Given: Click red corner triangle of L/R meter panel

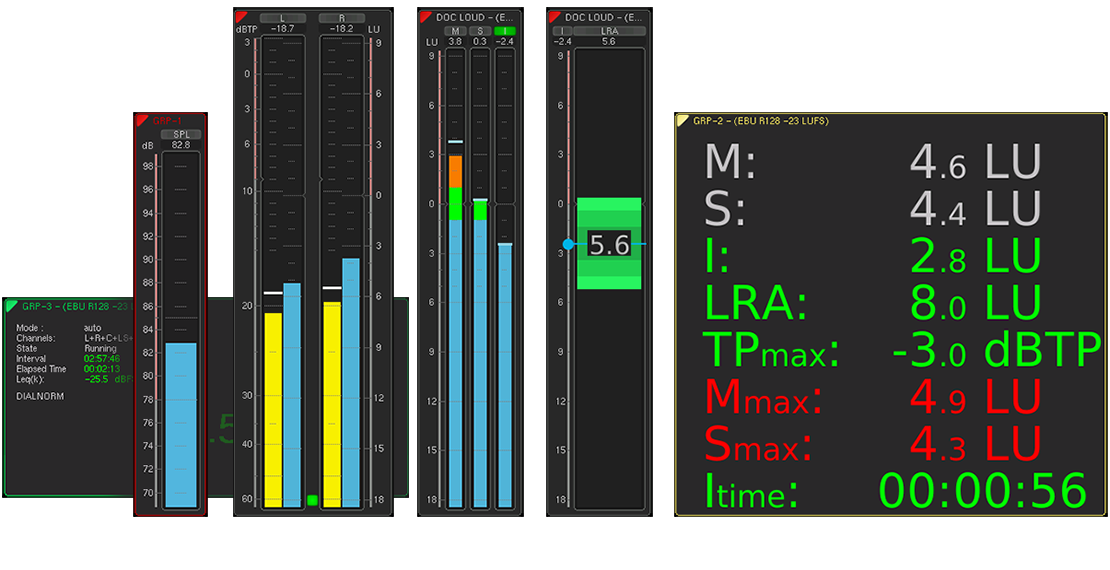Looking at the screenshot, I should click(x=240, y=17).
